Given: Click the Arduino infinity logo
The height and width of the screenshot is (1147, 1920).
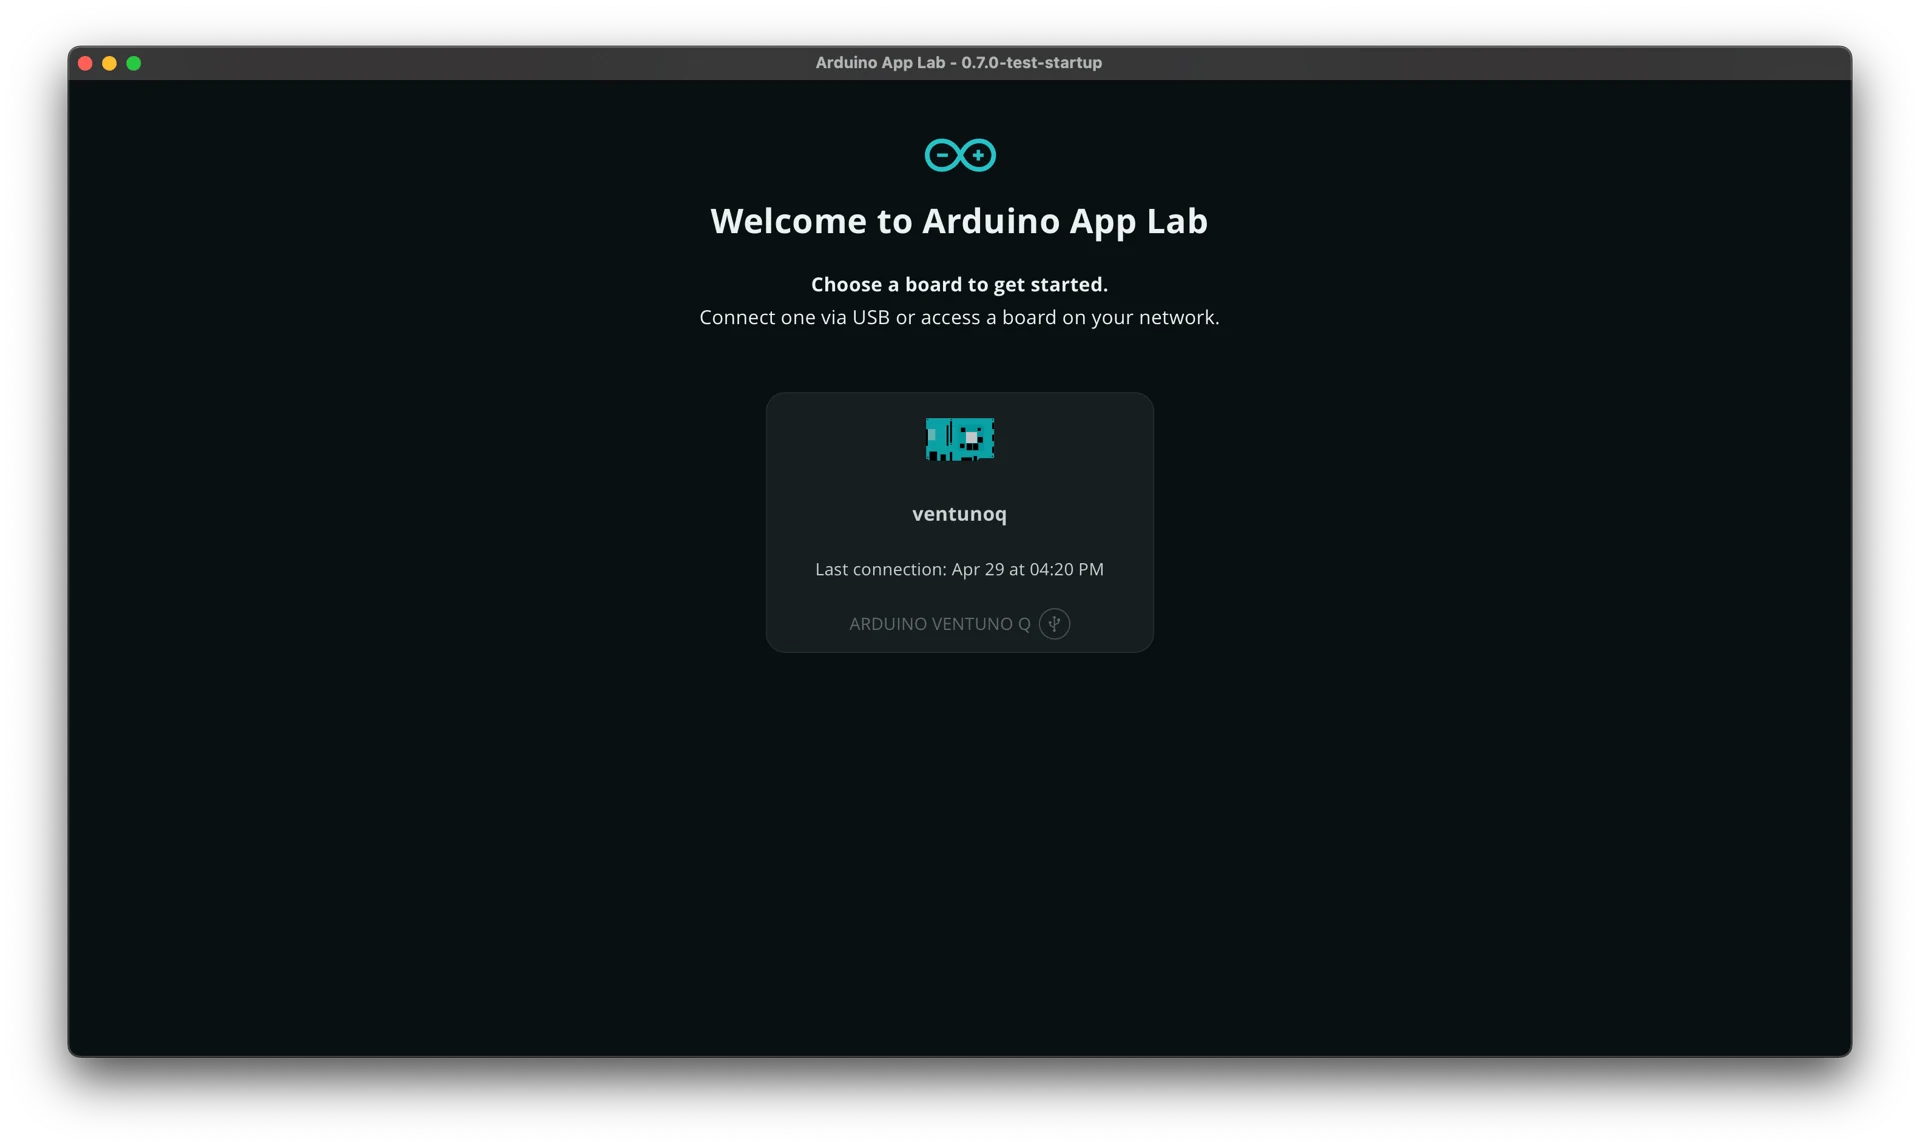Looking at the screenshot, I should pyautogui.click(x=959, y=155).
